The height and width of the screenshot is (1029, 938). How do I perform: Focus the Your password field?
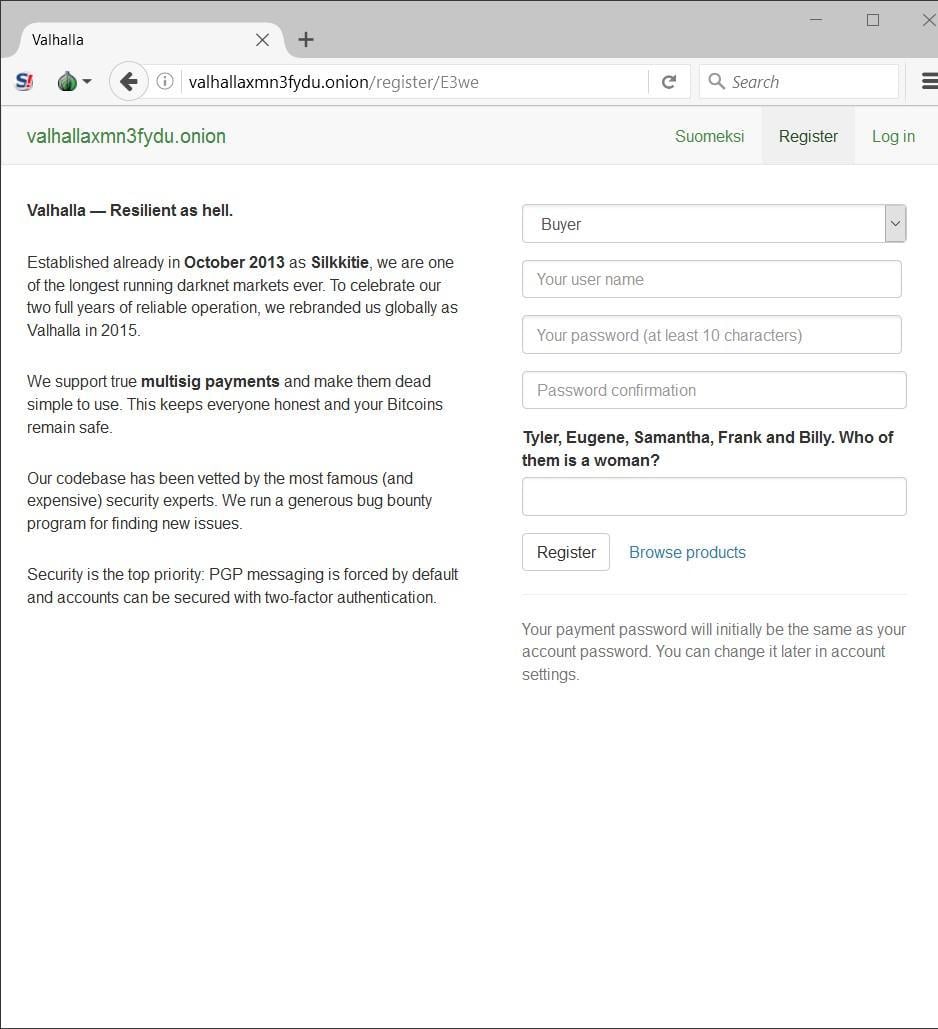712,335
